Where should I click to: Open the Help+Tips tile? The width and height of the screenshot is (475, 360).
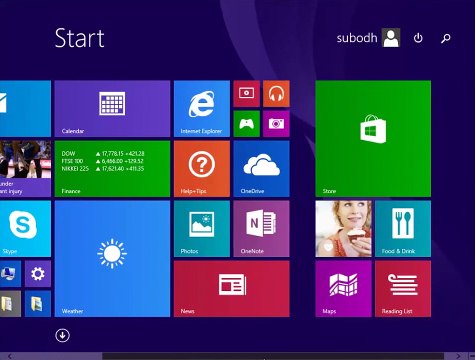pos(202,169)
